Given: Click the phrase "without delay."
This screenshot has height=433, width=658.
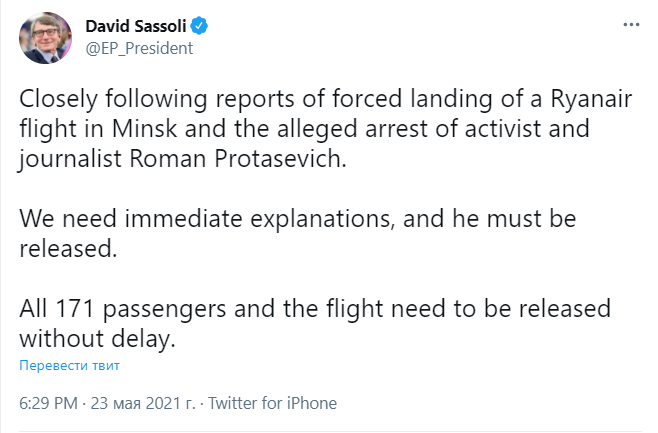Looking at the screenshot, I should click(x=97, y=339).
